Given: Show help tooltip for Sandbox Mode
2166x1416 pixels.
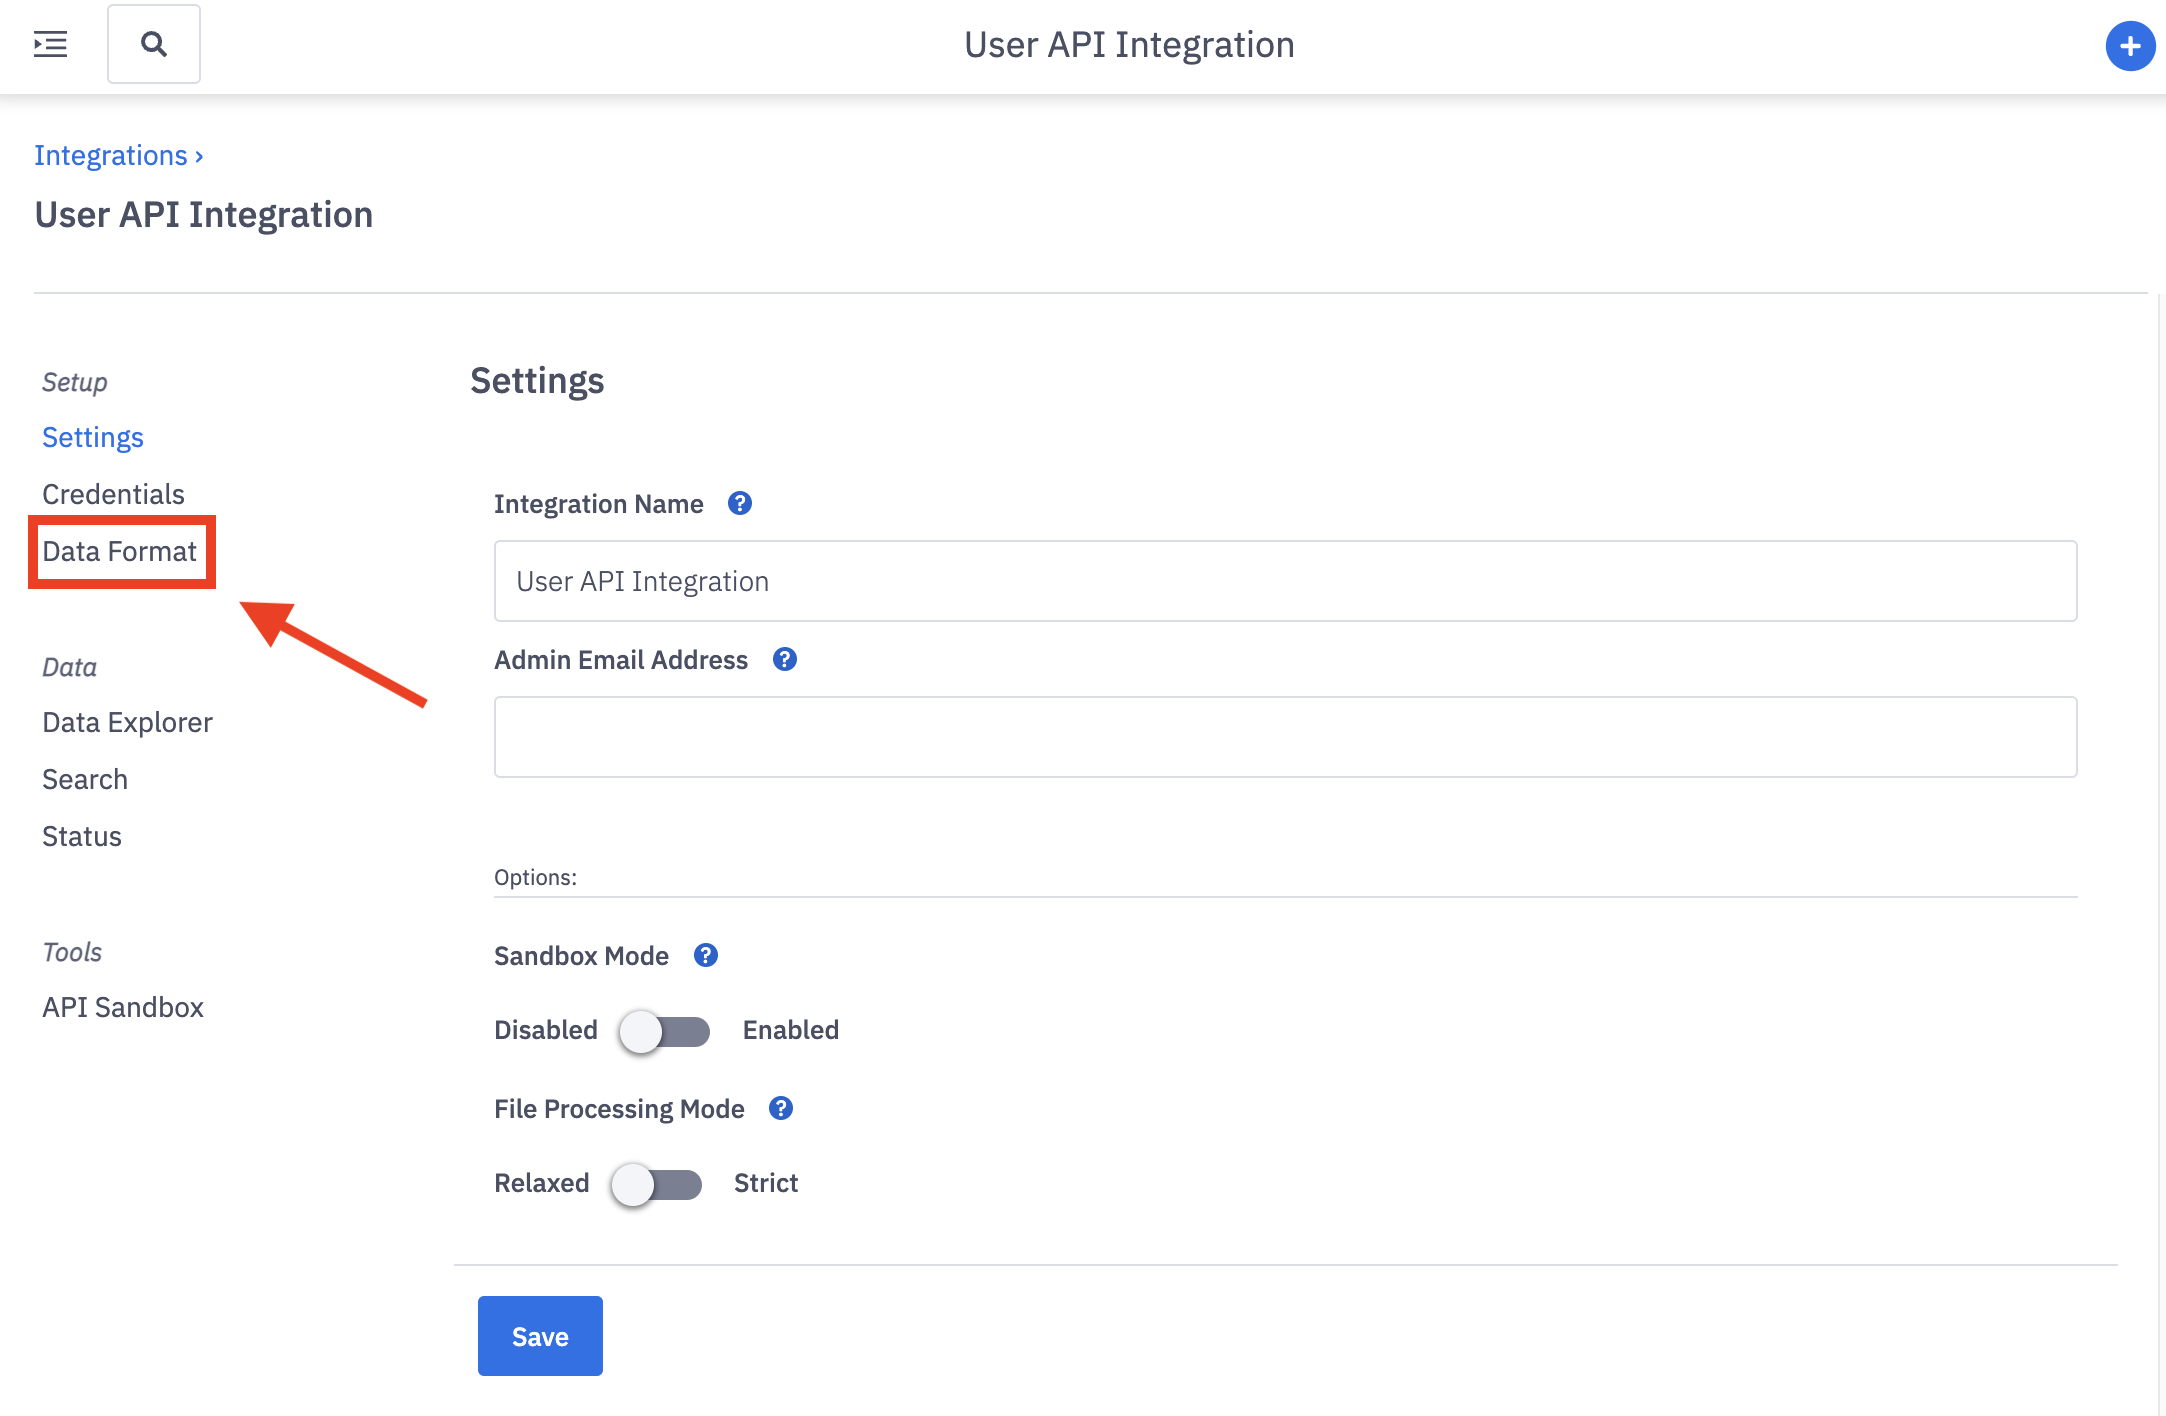Looking at the screenshot, I should click(x=706, y=955).
